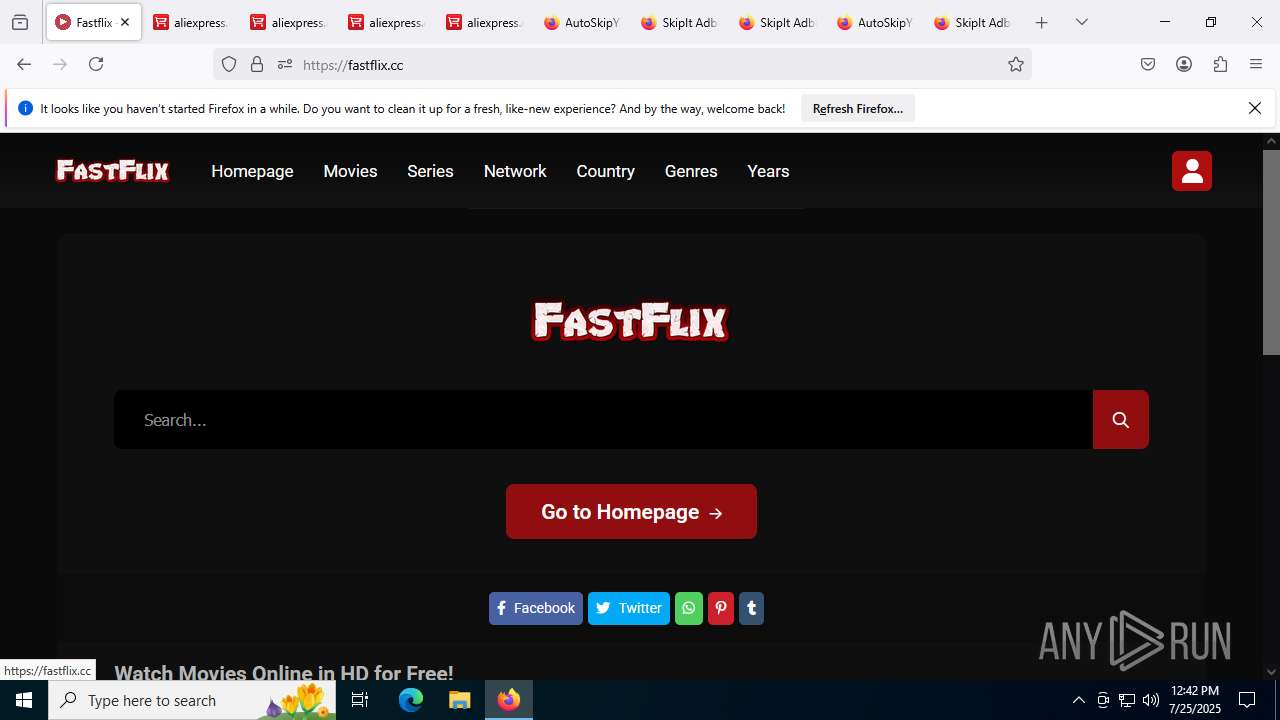Image resolution: width=1280 pixels, height=720 pixels.
Task: Click the site security padlock icon
Action: coord(257,64)
